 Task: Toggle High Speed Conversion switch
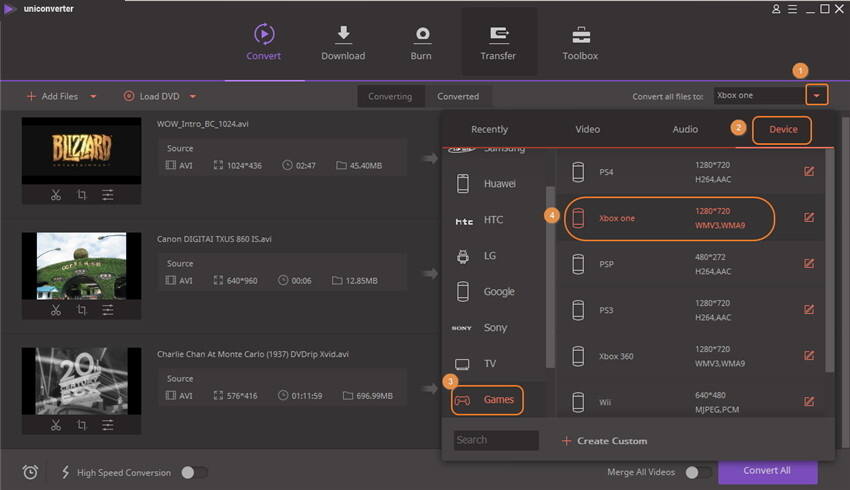click(x=195, y=473)
